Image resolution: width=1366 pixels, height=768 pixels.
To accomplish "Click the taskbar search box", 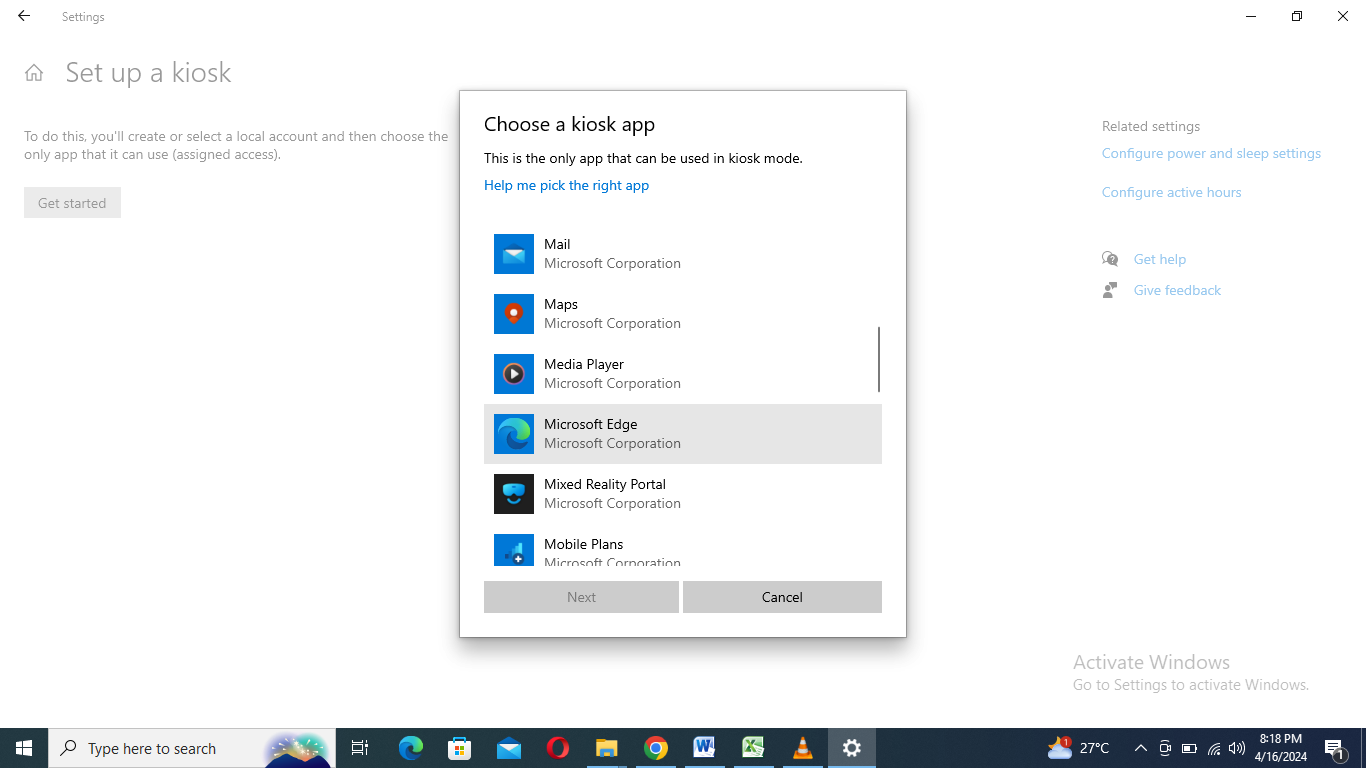I will (x=160, y=747).
